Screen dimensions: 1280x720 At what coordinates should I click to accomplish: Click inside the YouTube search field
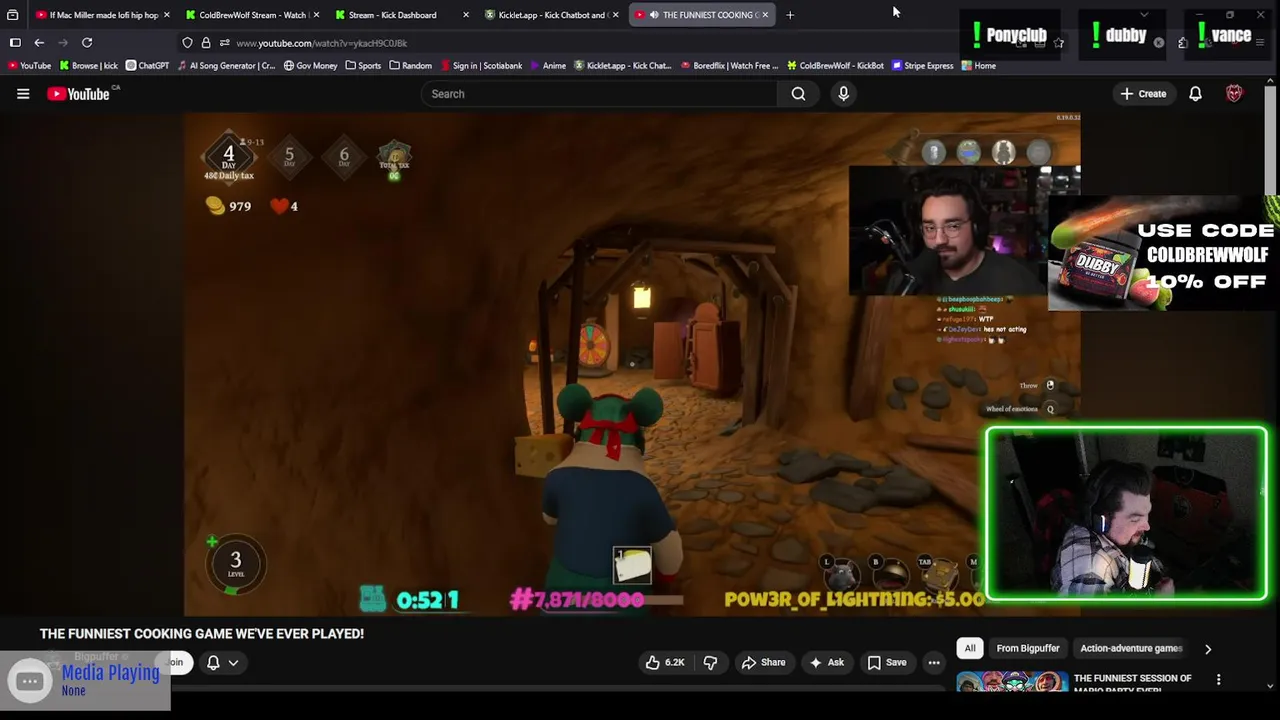[x=599, y=94]
